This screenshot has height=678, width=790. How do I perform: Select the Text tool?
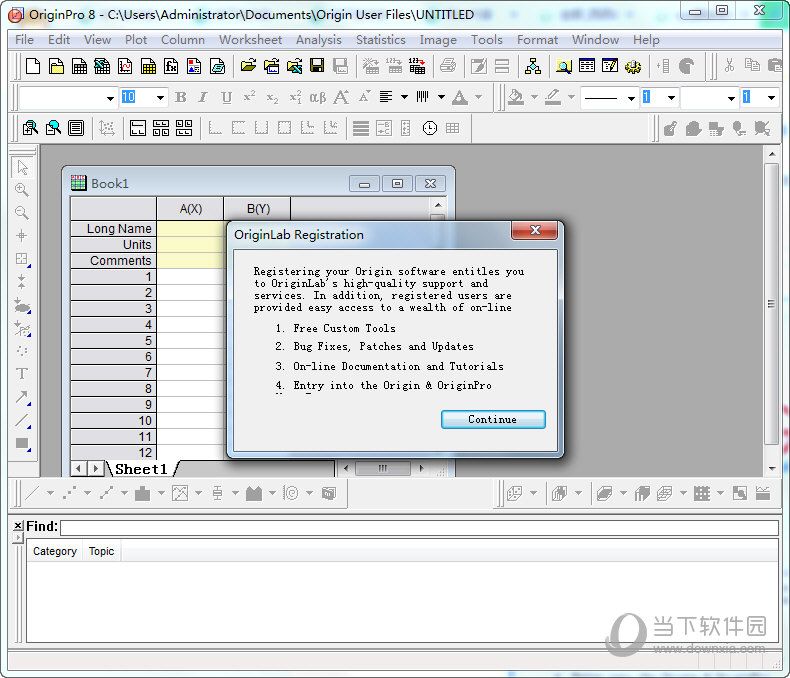(22, 373)
